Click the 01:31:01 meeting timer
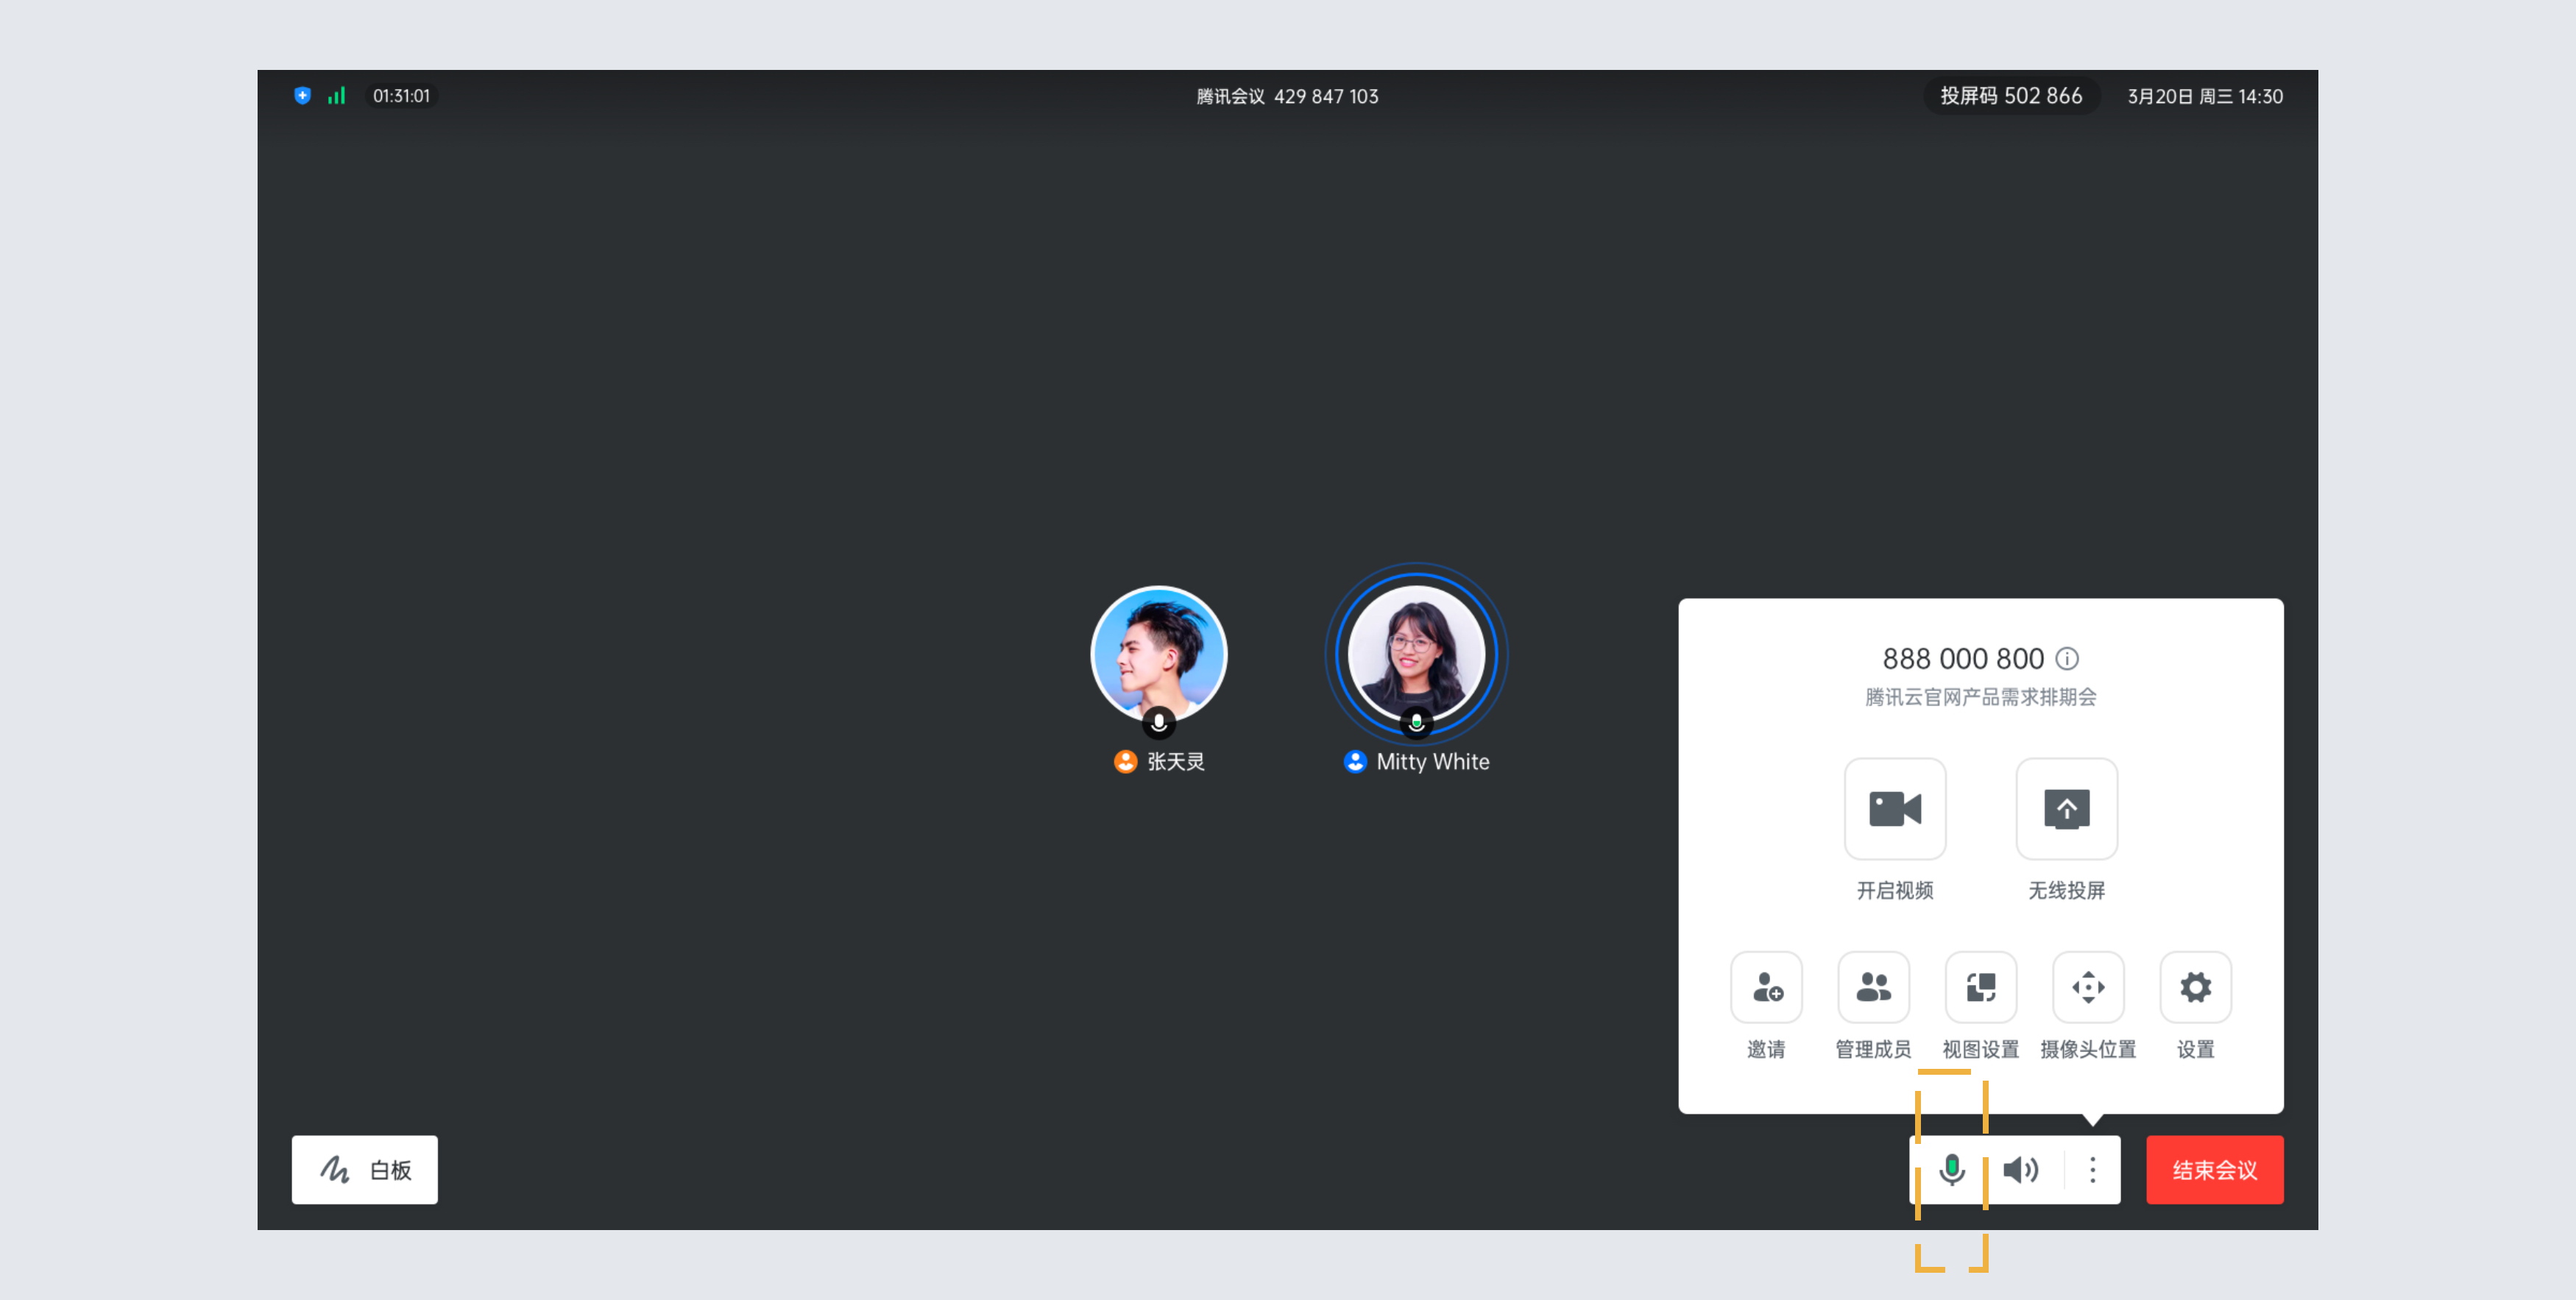 [401, 96]
